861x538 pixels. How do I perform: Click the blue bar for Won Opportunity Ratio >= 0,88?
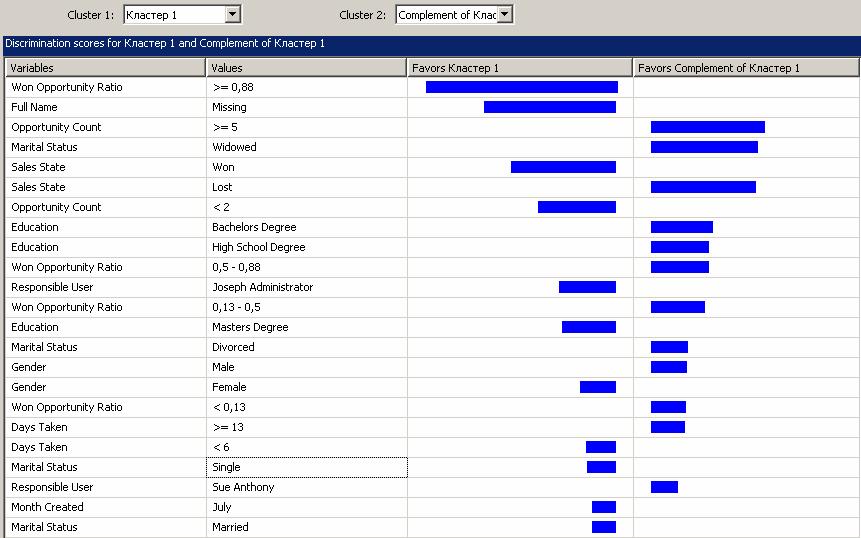522,87
